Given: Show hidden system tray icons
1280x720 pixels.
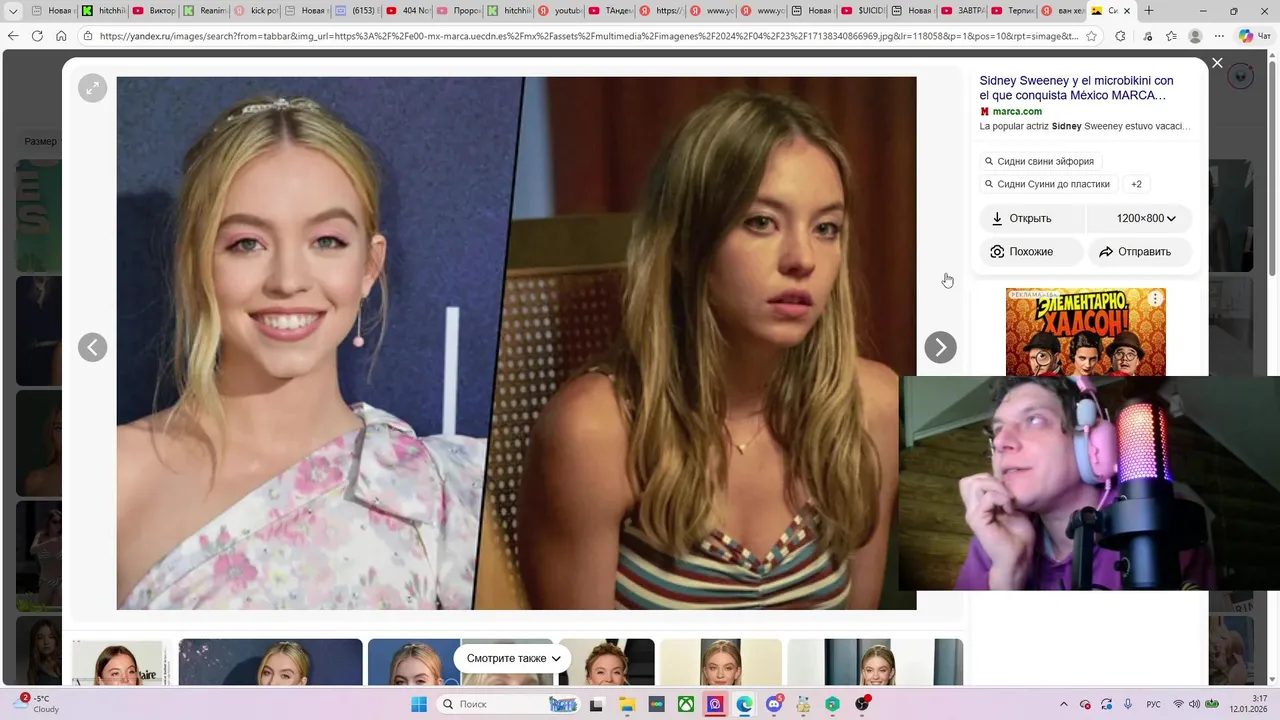Looking at the screenshot, I should pyautogui.click(x=1063, y=704).
